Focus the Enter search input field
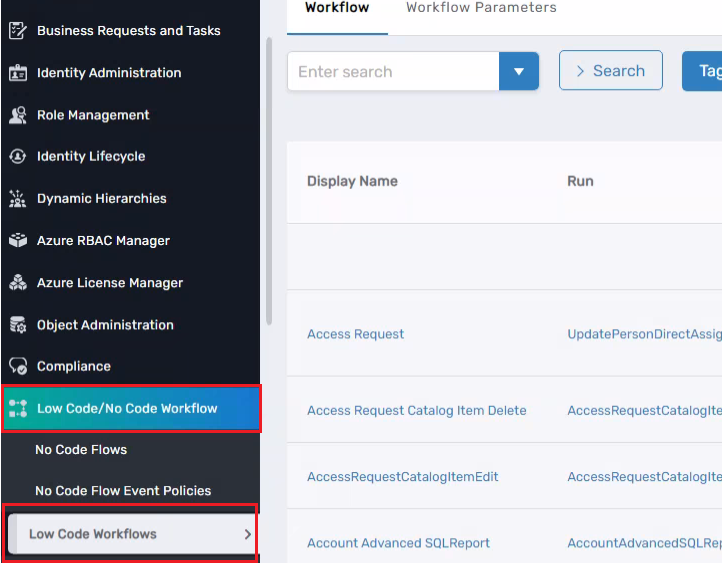723x563 pixels. (393, 71)
